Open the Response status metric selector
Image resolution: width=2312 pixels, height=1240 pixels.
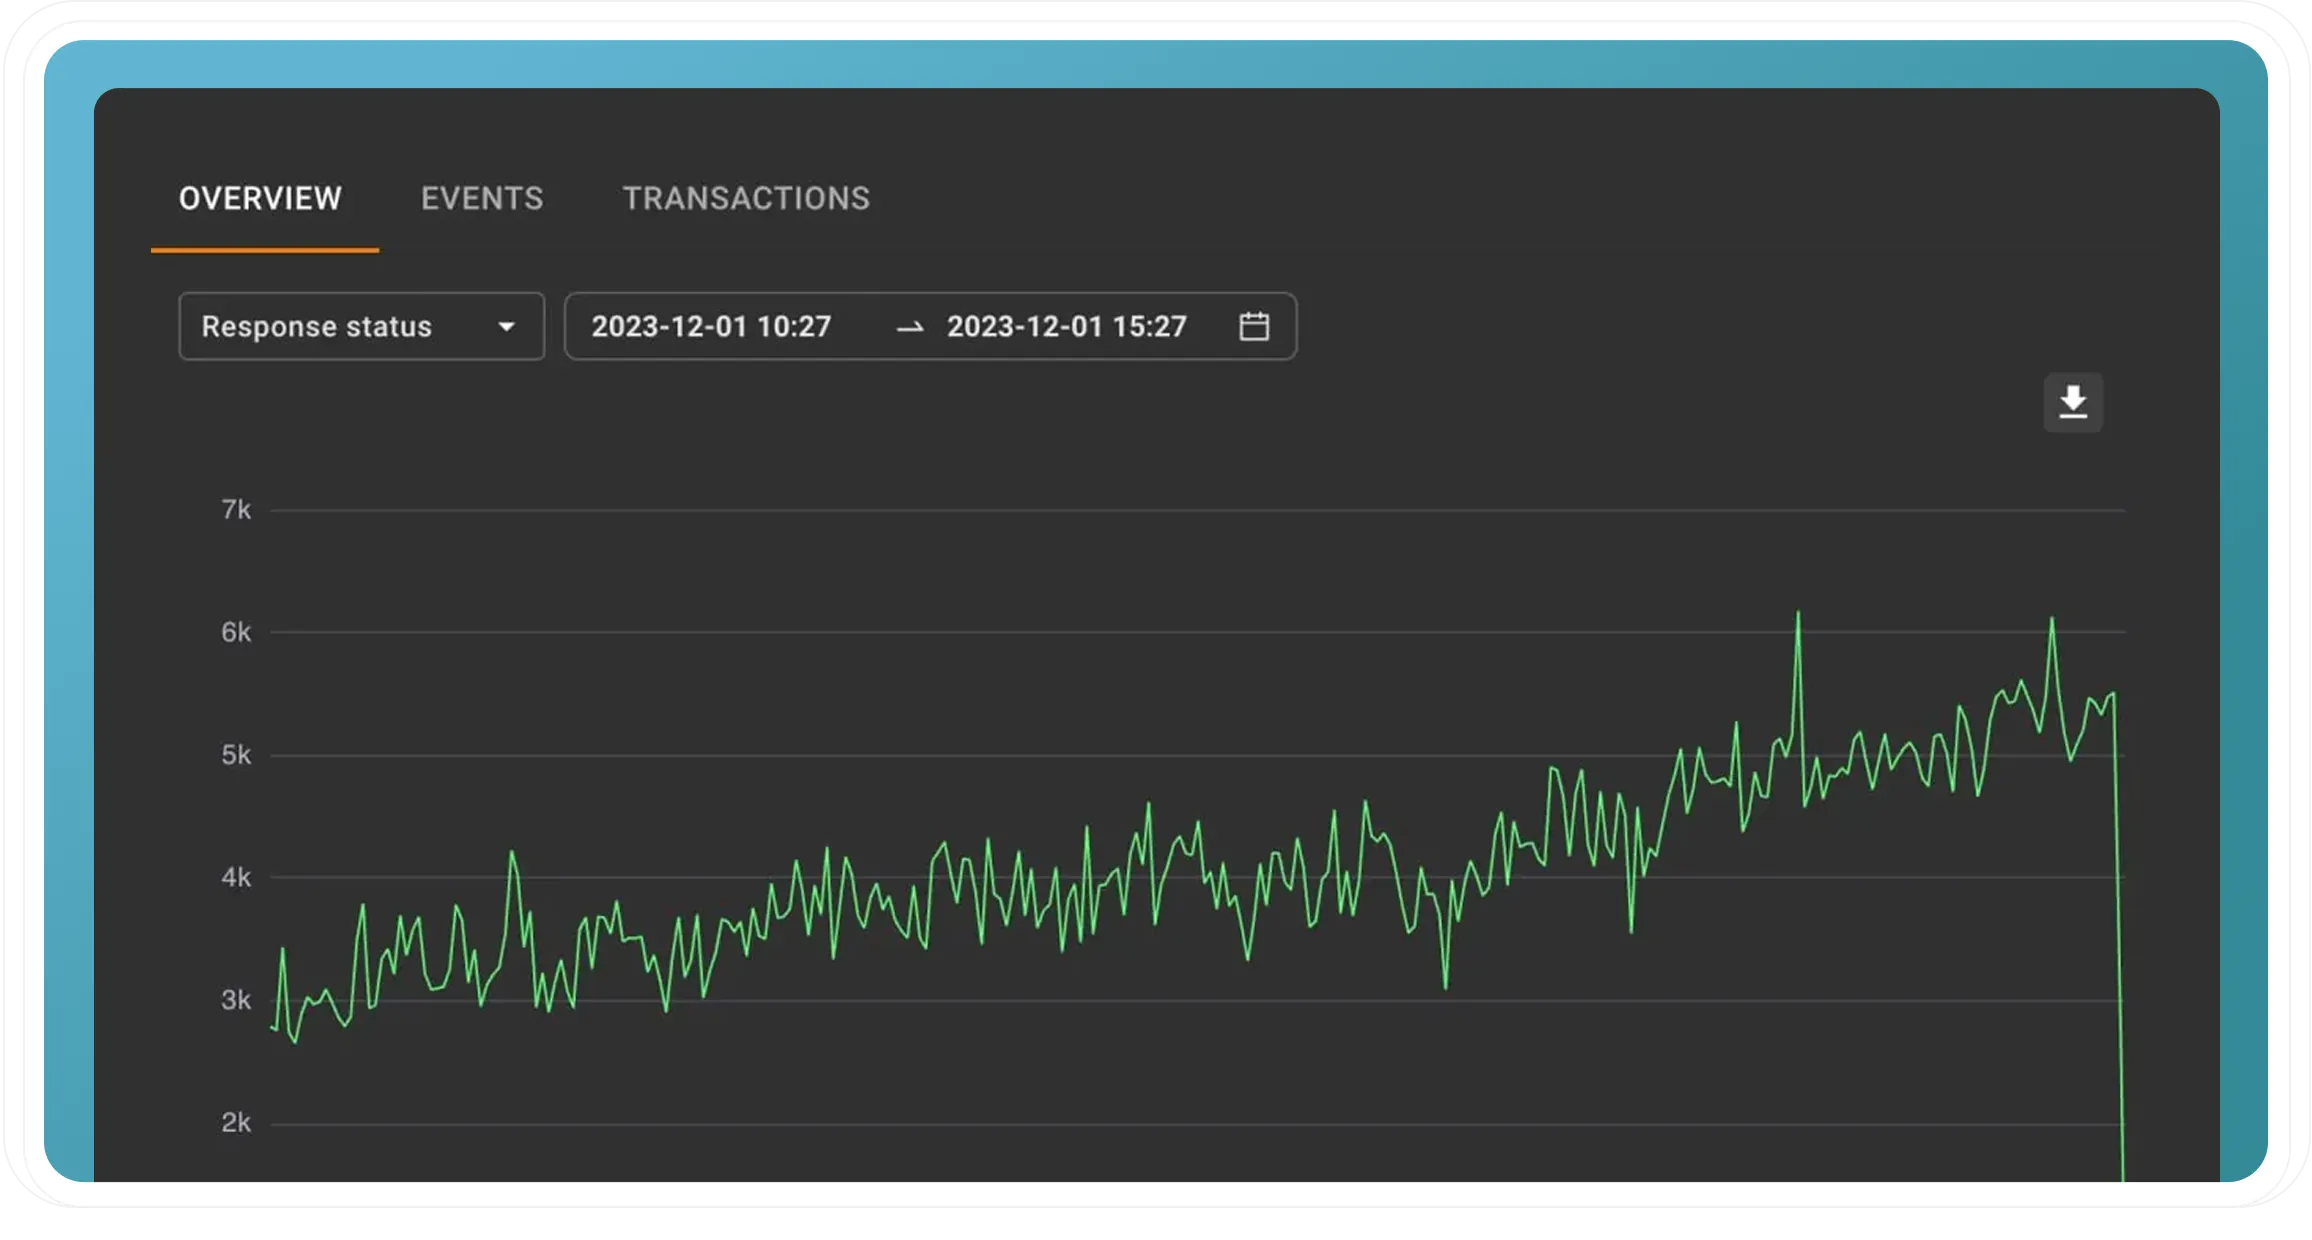tap(317, 327)
